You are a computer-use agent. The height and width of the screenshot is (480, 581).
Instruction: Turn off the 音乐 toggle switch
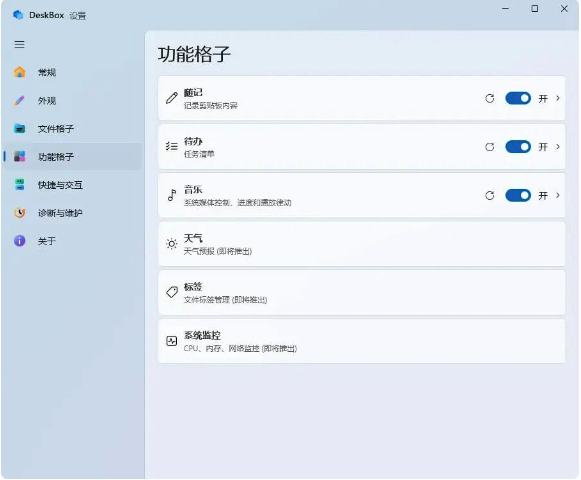click(x=518, y=195)
